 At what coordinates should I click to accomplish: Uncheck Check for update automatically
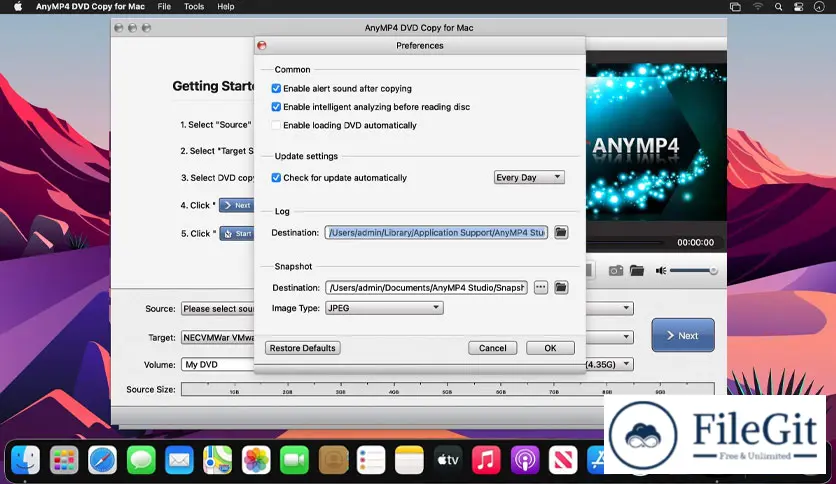pos(276,178)
